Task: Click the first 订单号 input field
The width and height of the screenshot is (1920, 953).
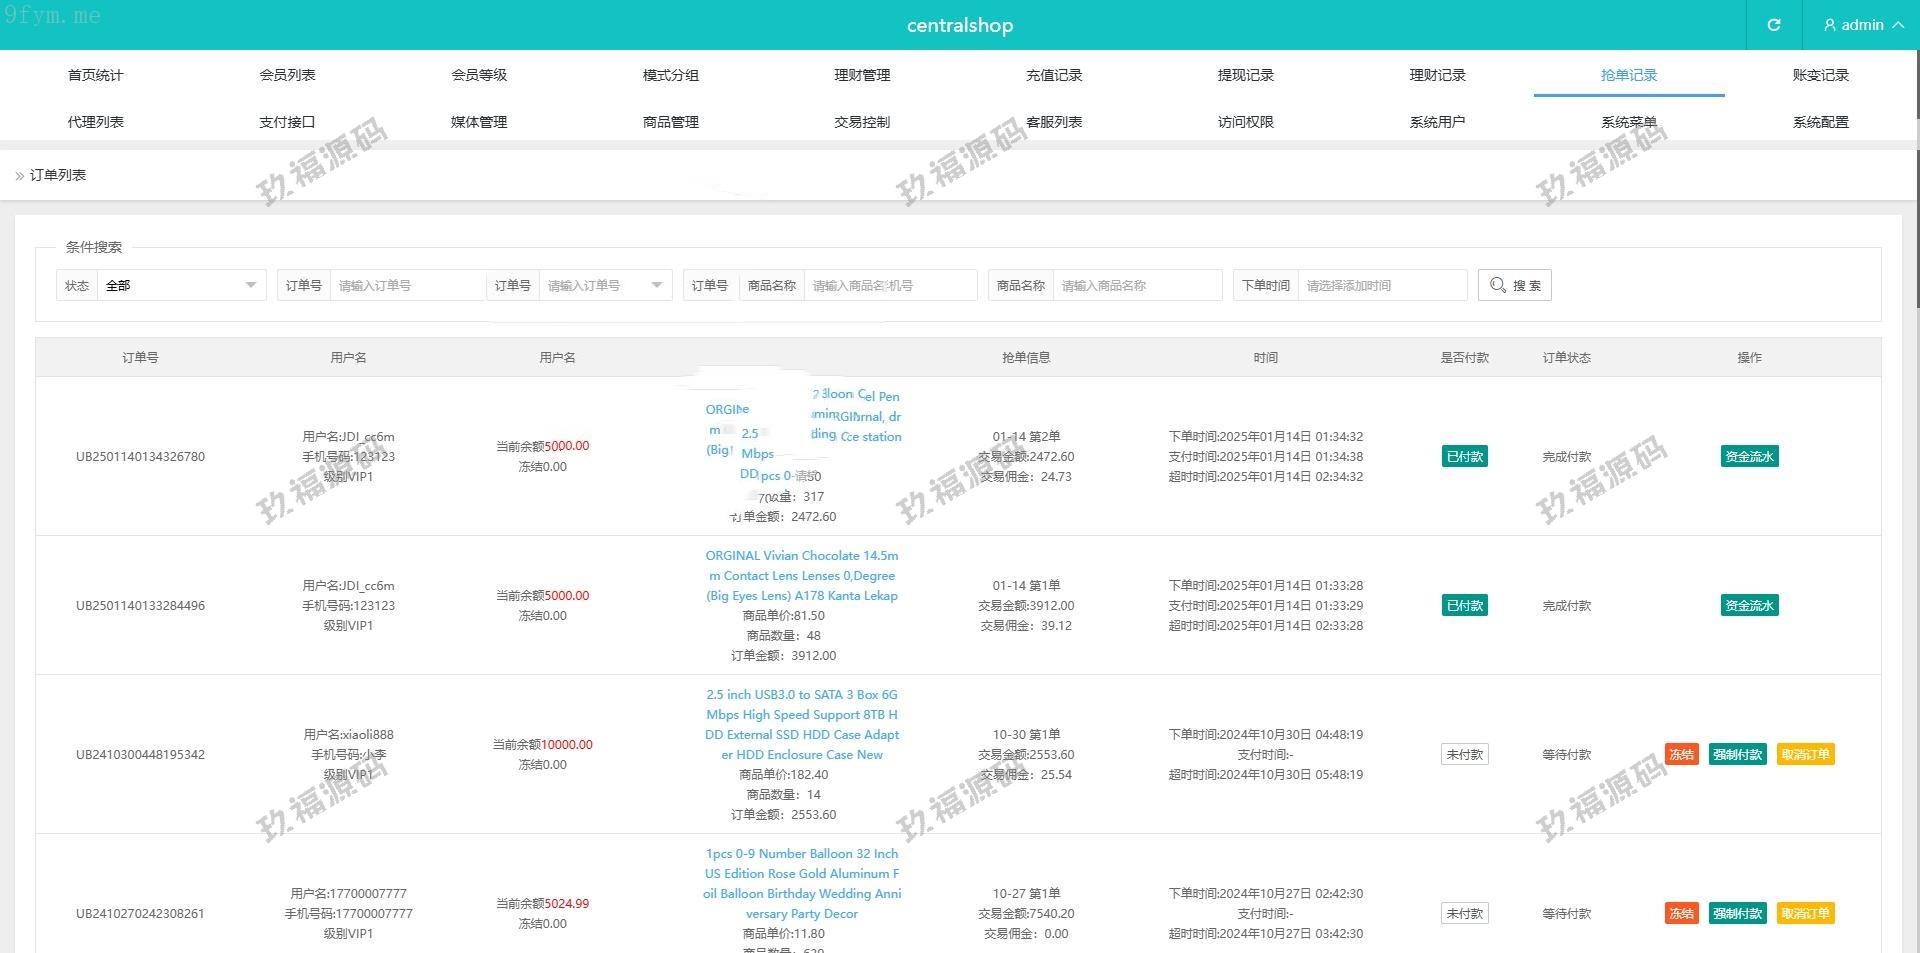Action: [x=407, y=286]
